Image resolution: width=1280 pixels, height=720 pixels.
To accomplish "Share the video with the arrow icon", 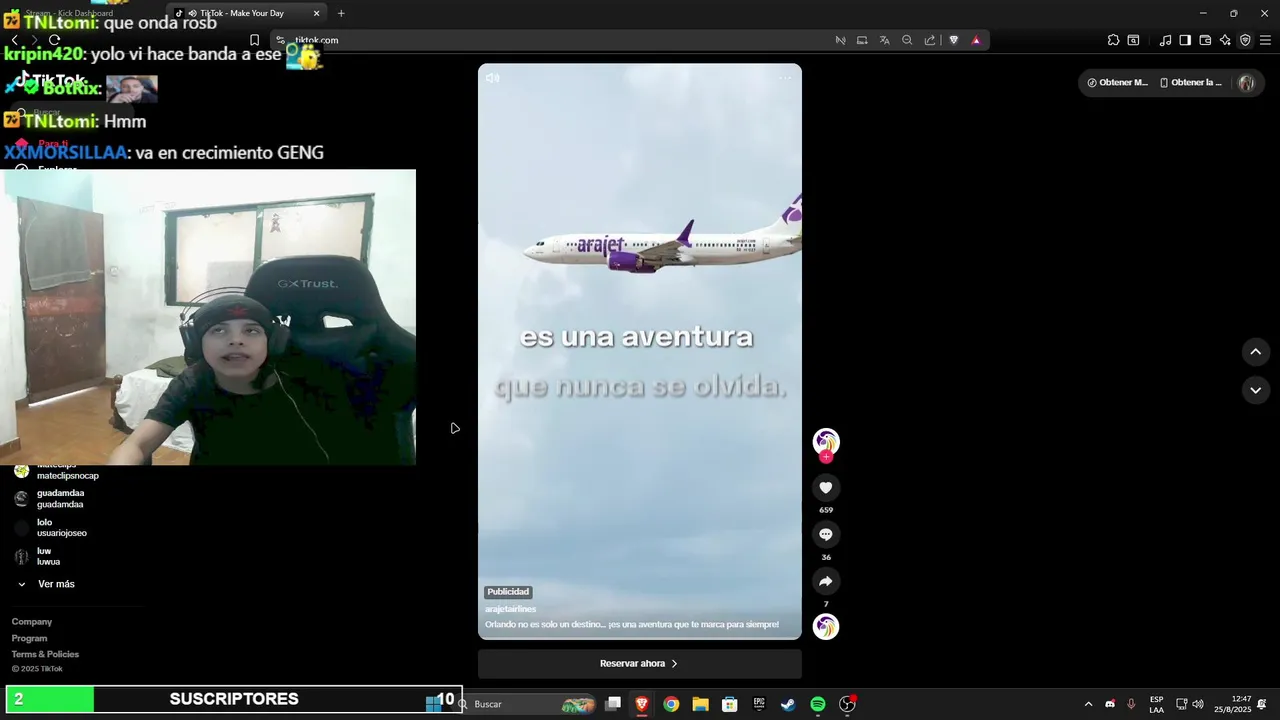I will (x=826, y=581).
